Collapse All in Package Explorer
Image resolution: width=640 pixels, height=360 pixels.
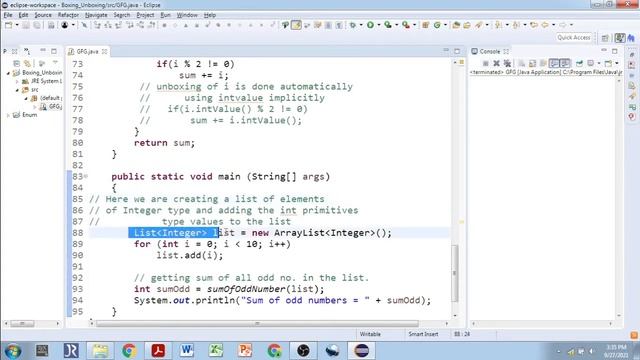pyautogui.click(x=16, y=64)
